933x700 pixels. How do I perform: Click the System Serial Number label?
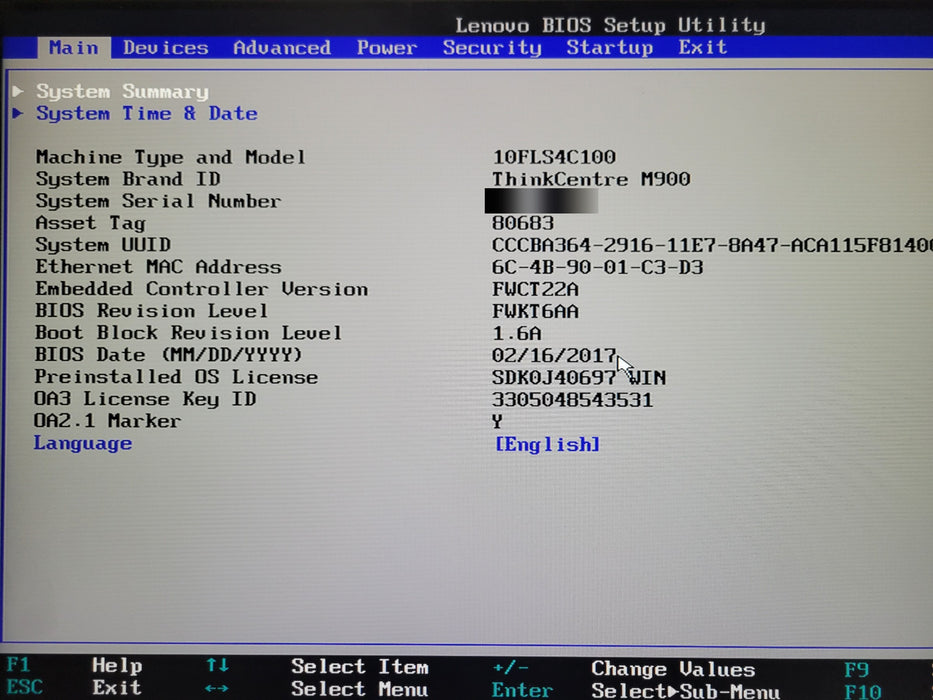[x=158, y=201]
